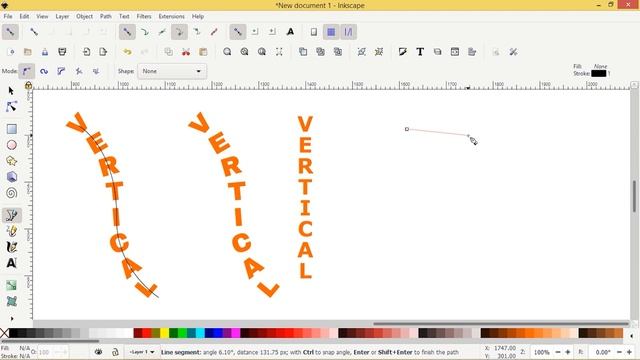
Task: Select the Bezier pen tool
Action: click(x=11, y=215)
